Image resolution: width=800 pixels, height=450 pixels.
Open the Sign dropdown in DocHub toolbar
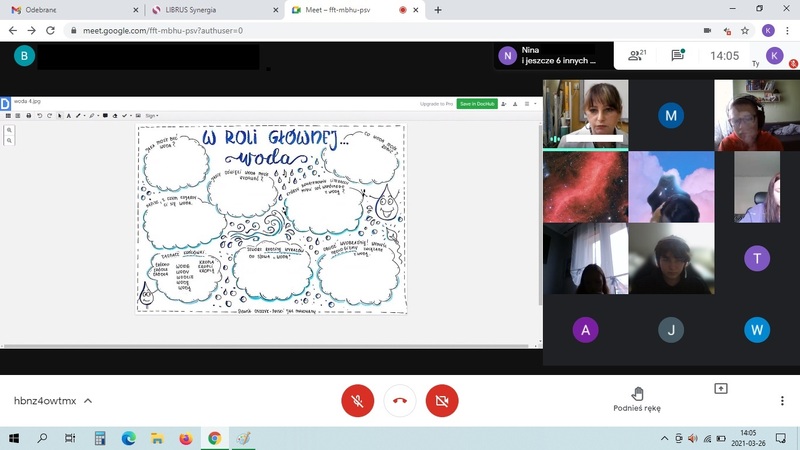152,115
